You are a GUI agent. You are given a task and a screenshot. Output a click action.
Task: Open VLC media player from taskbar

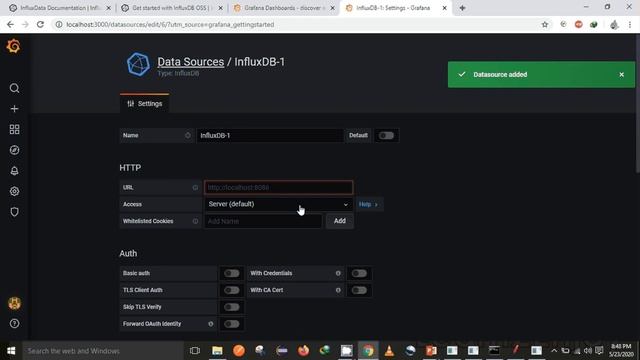tap(389, 351)
